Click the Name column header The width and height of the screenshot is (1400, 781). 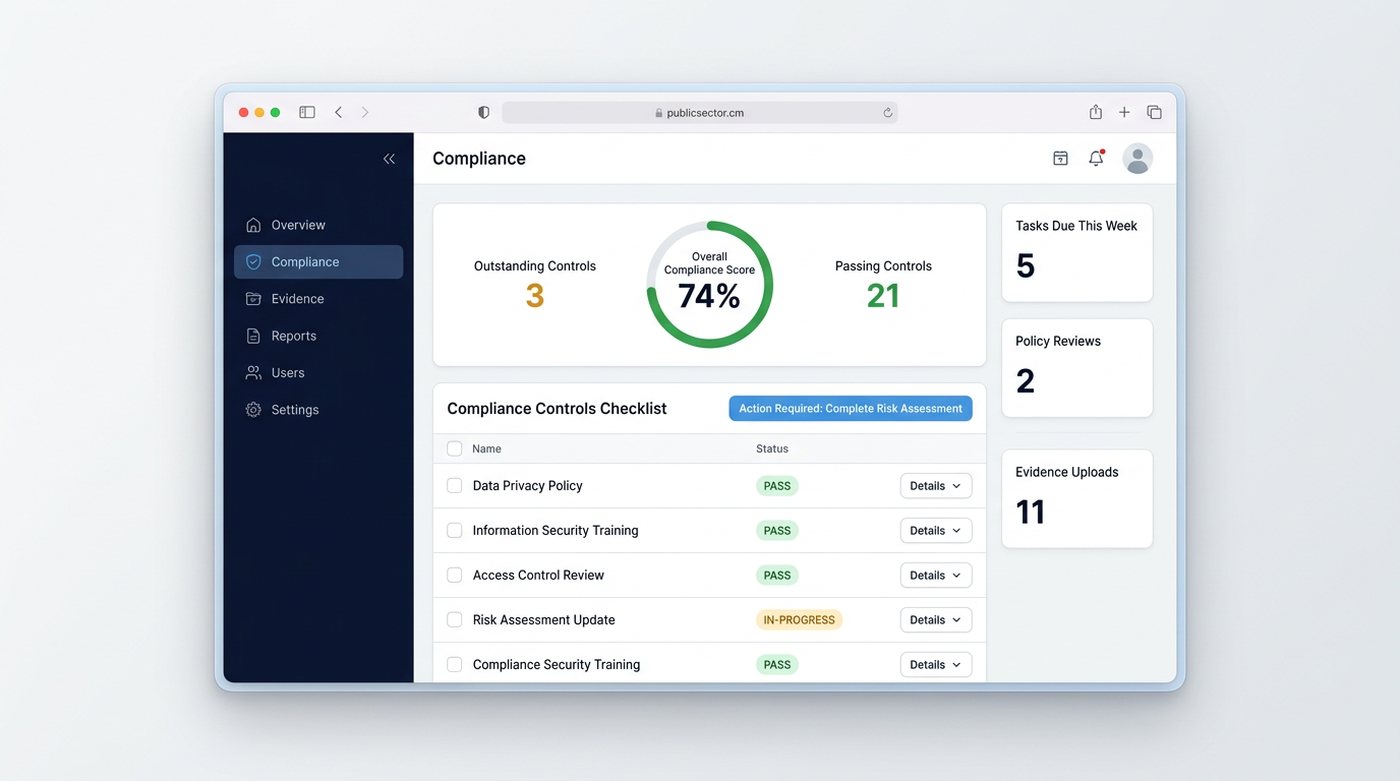coord(487,449)
